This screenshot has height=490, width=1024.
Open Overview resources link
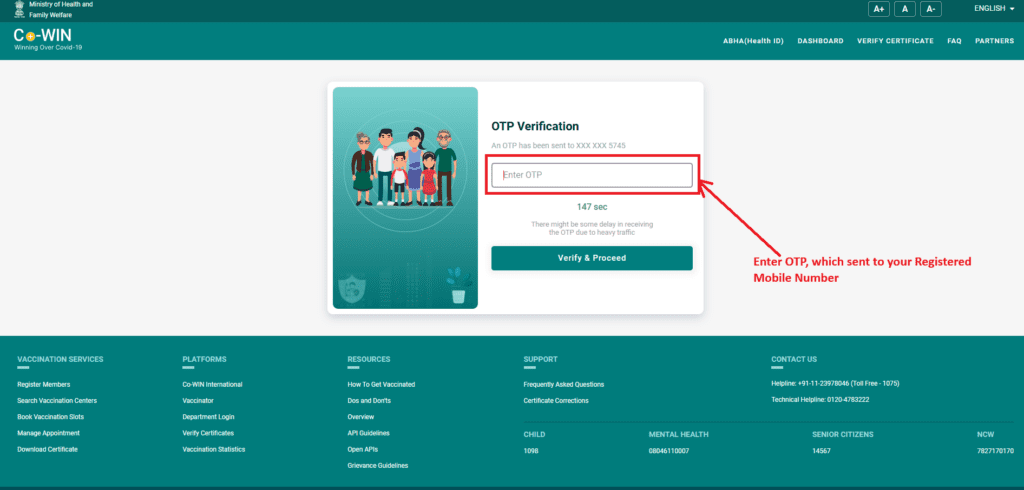[360, 417]
